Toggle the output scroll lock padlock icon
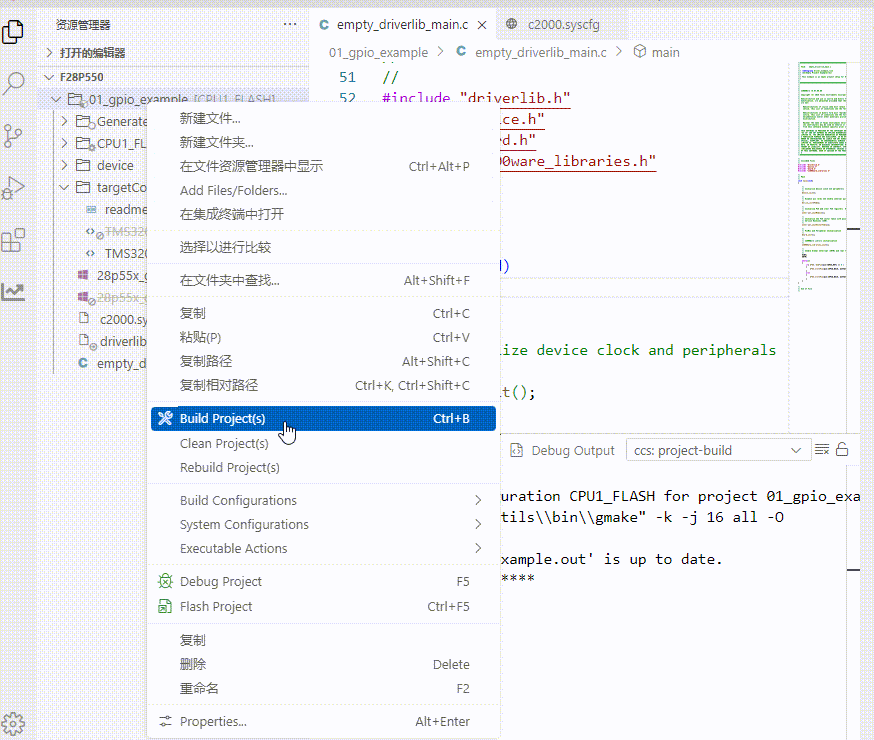This screenshot has width=874, height=740. (x=842, y=450)
